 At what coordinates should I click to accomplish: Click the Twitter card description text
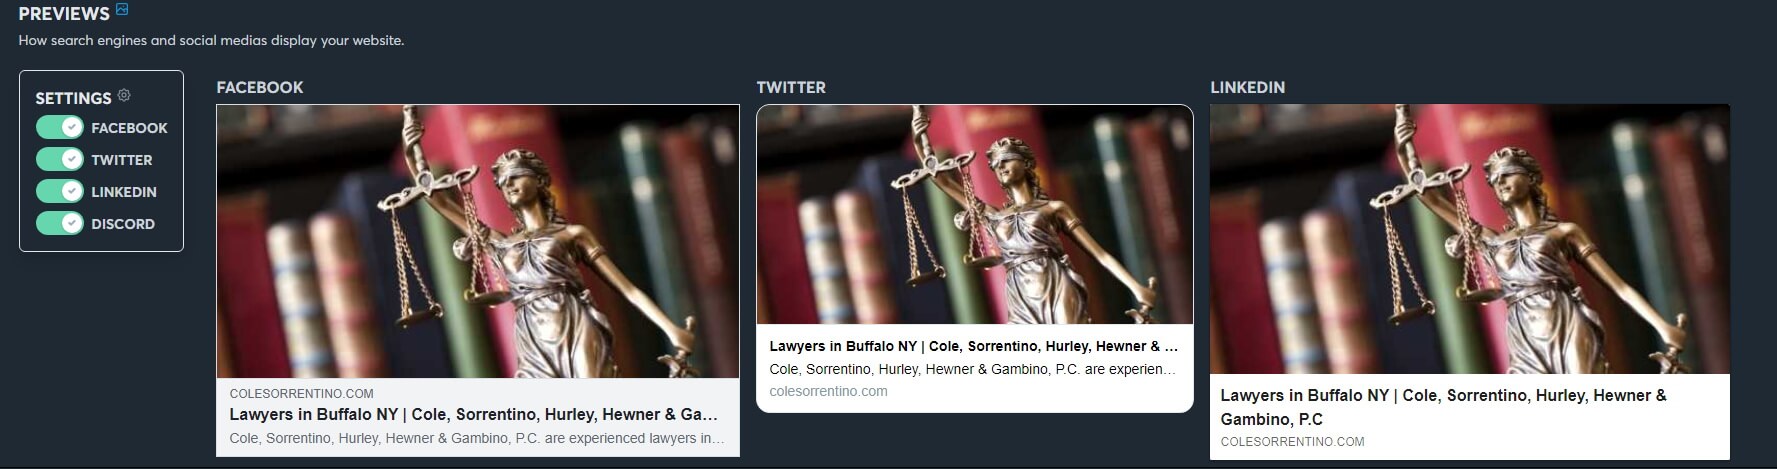[973, 369]
